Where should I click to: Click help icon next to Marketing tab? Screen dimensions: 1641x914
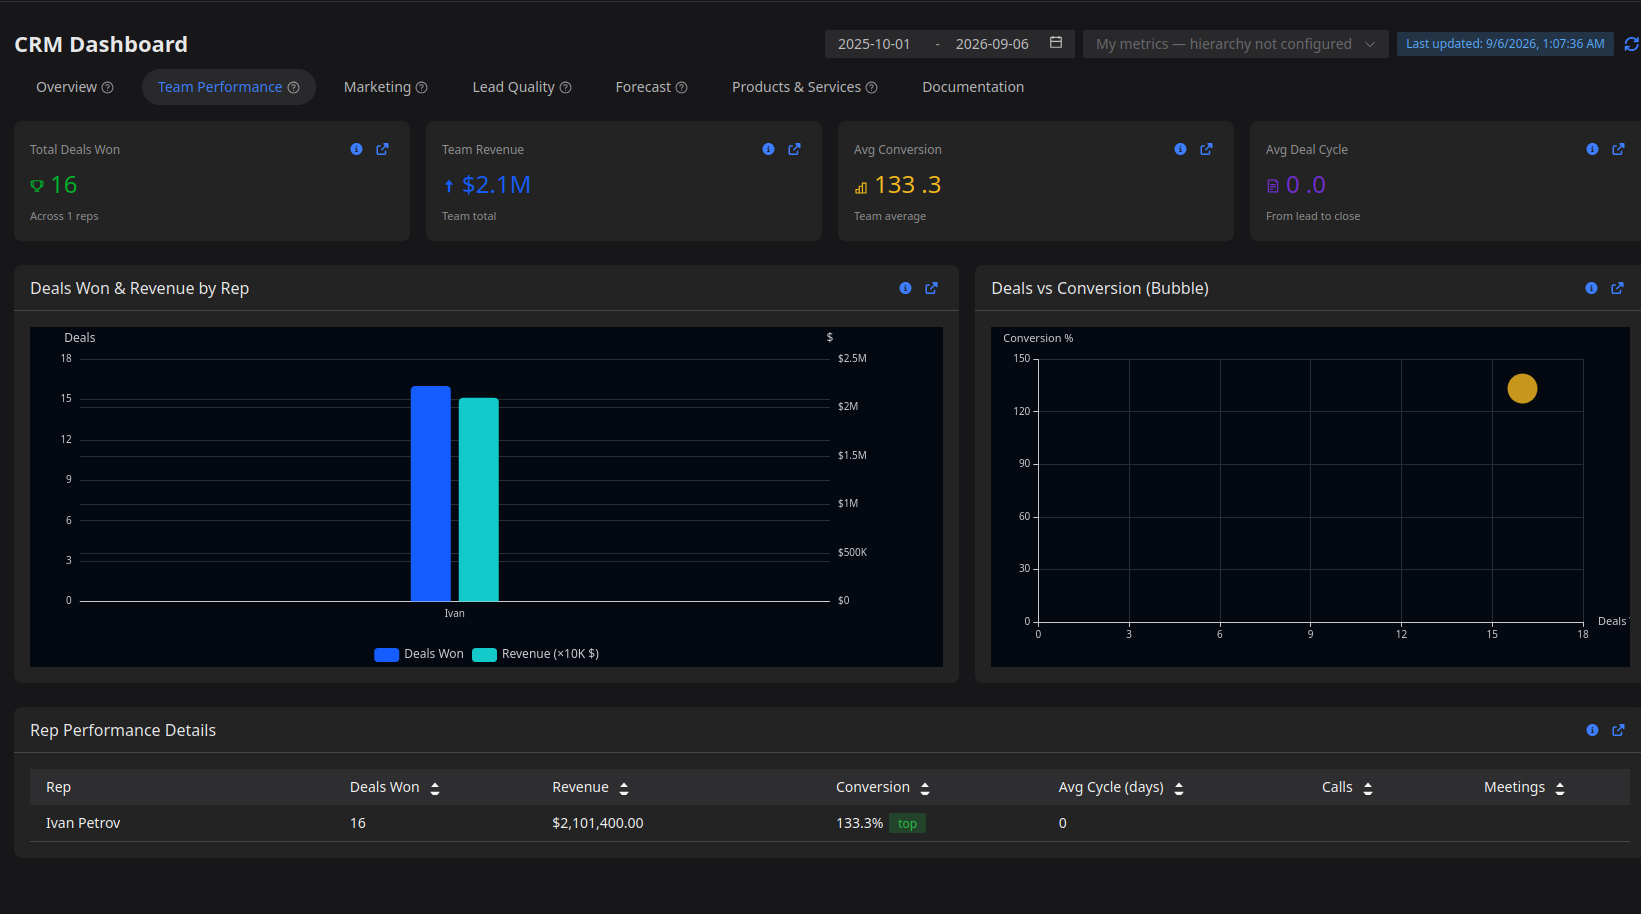[421, 88]
